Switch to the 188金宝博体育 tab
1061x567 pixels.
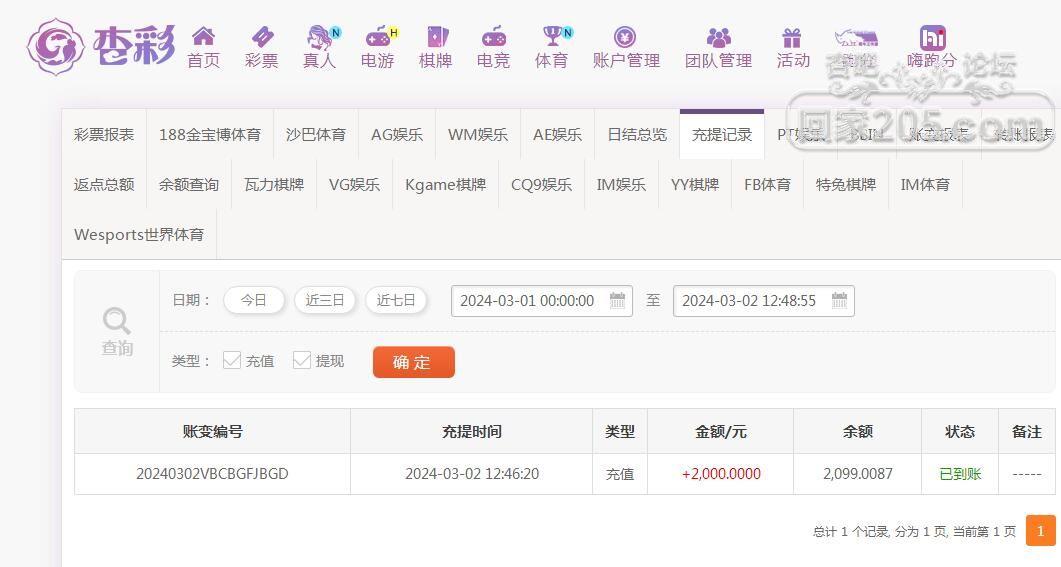point(210,135)
